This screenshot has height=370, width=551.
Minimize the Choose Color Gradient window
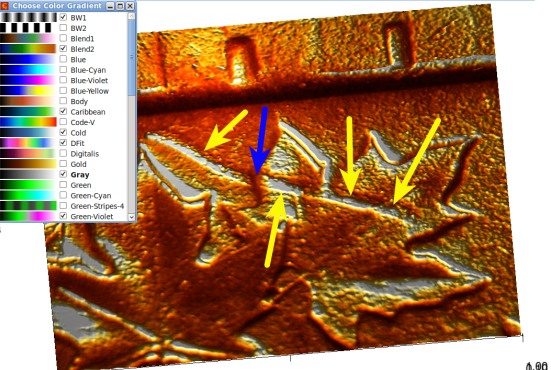110,6
